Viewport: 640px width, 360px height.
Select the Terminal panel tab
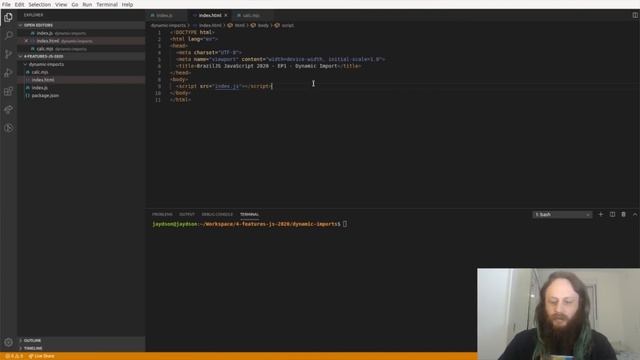(249, 214)
